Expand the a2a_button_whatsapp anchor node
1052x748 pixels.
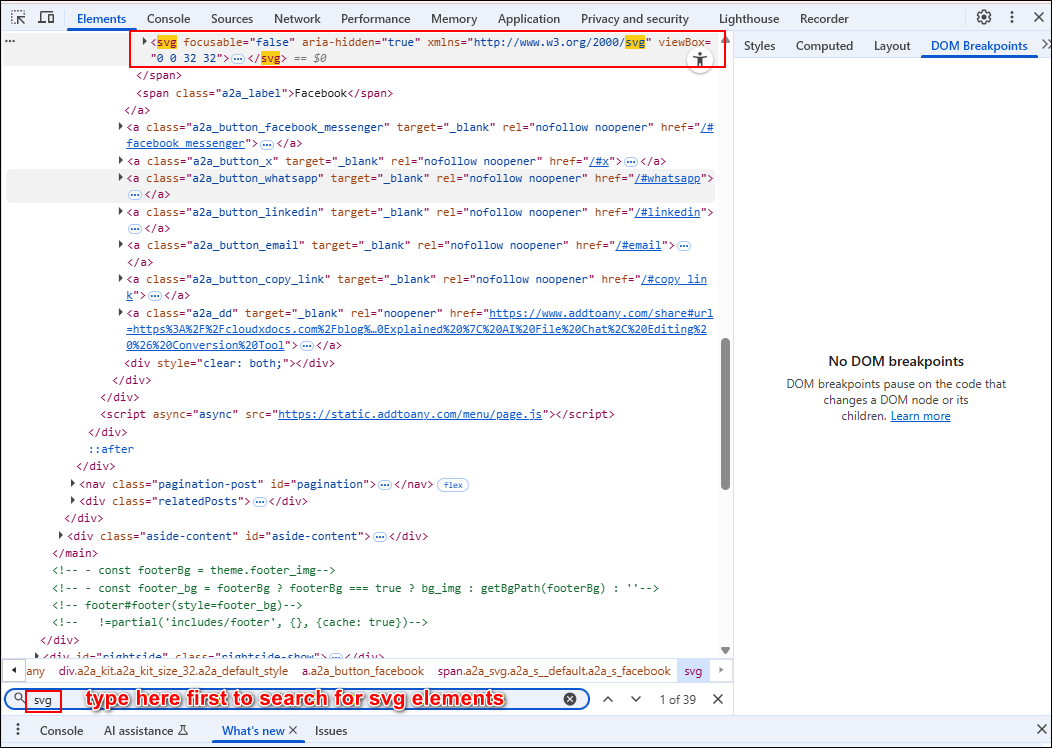tap(121, 178)
